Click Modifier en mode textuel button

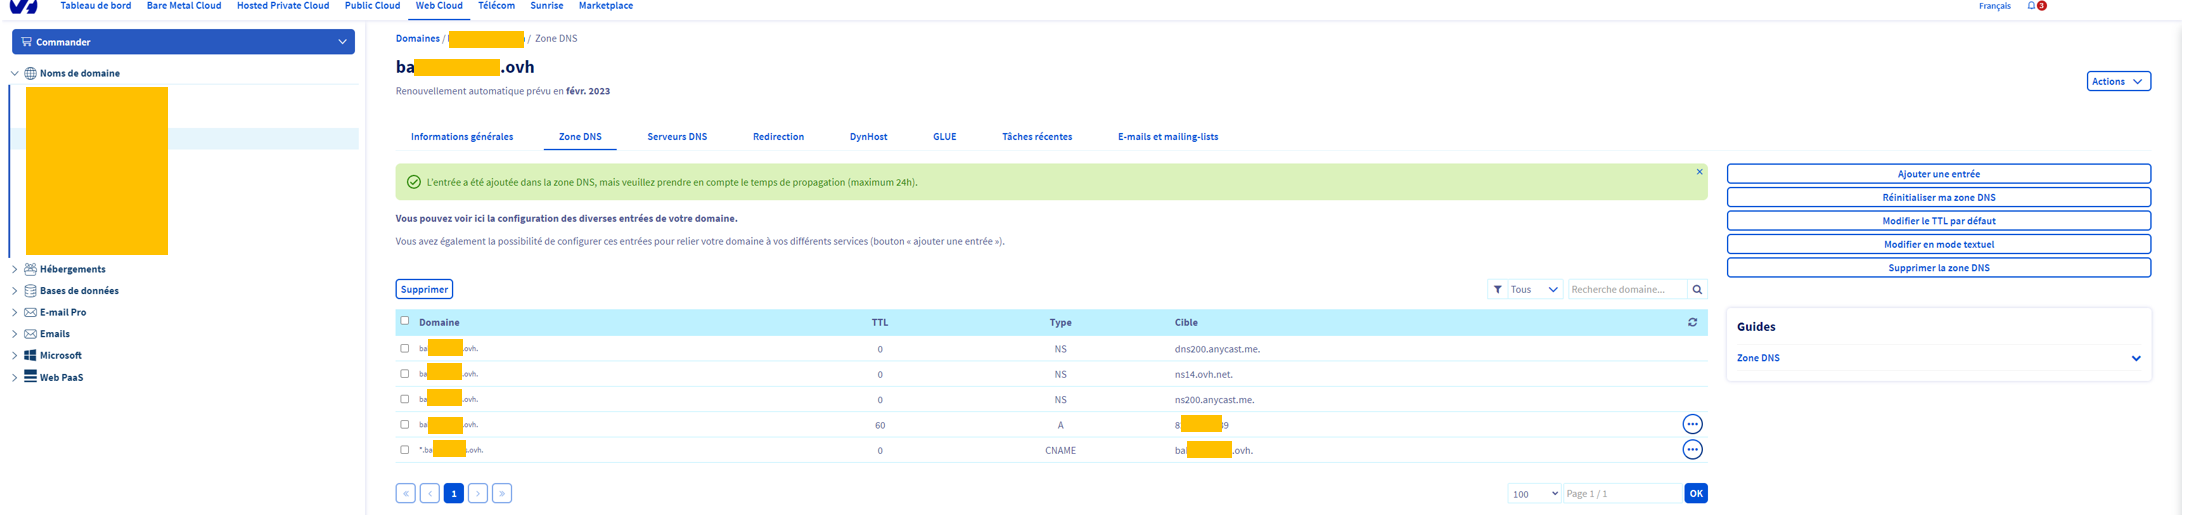(x=1938, y=244)
